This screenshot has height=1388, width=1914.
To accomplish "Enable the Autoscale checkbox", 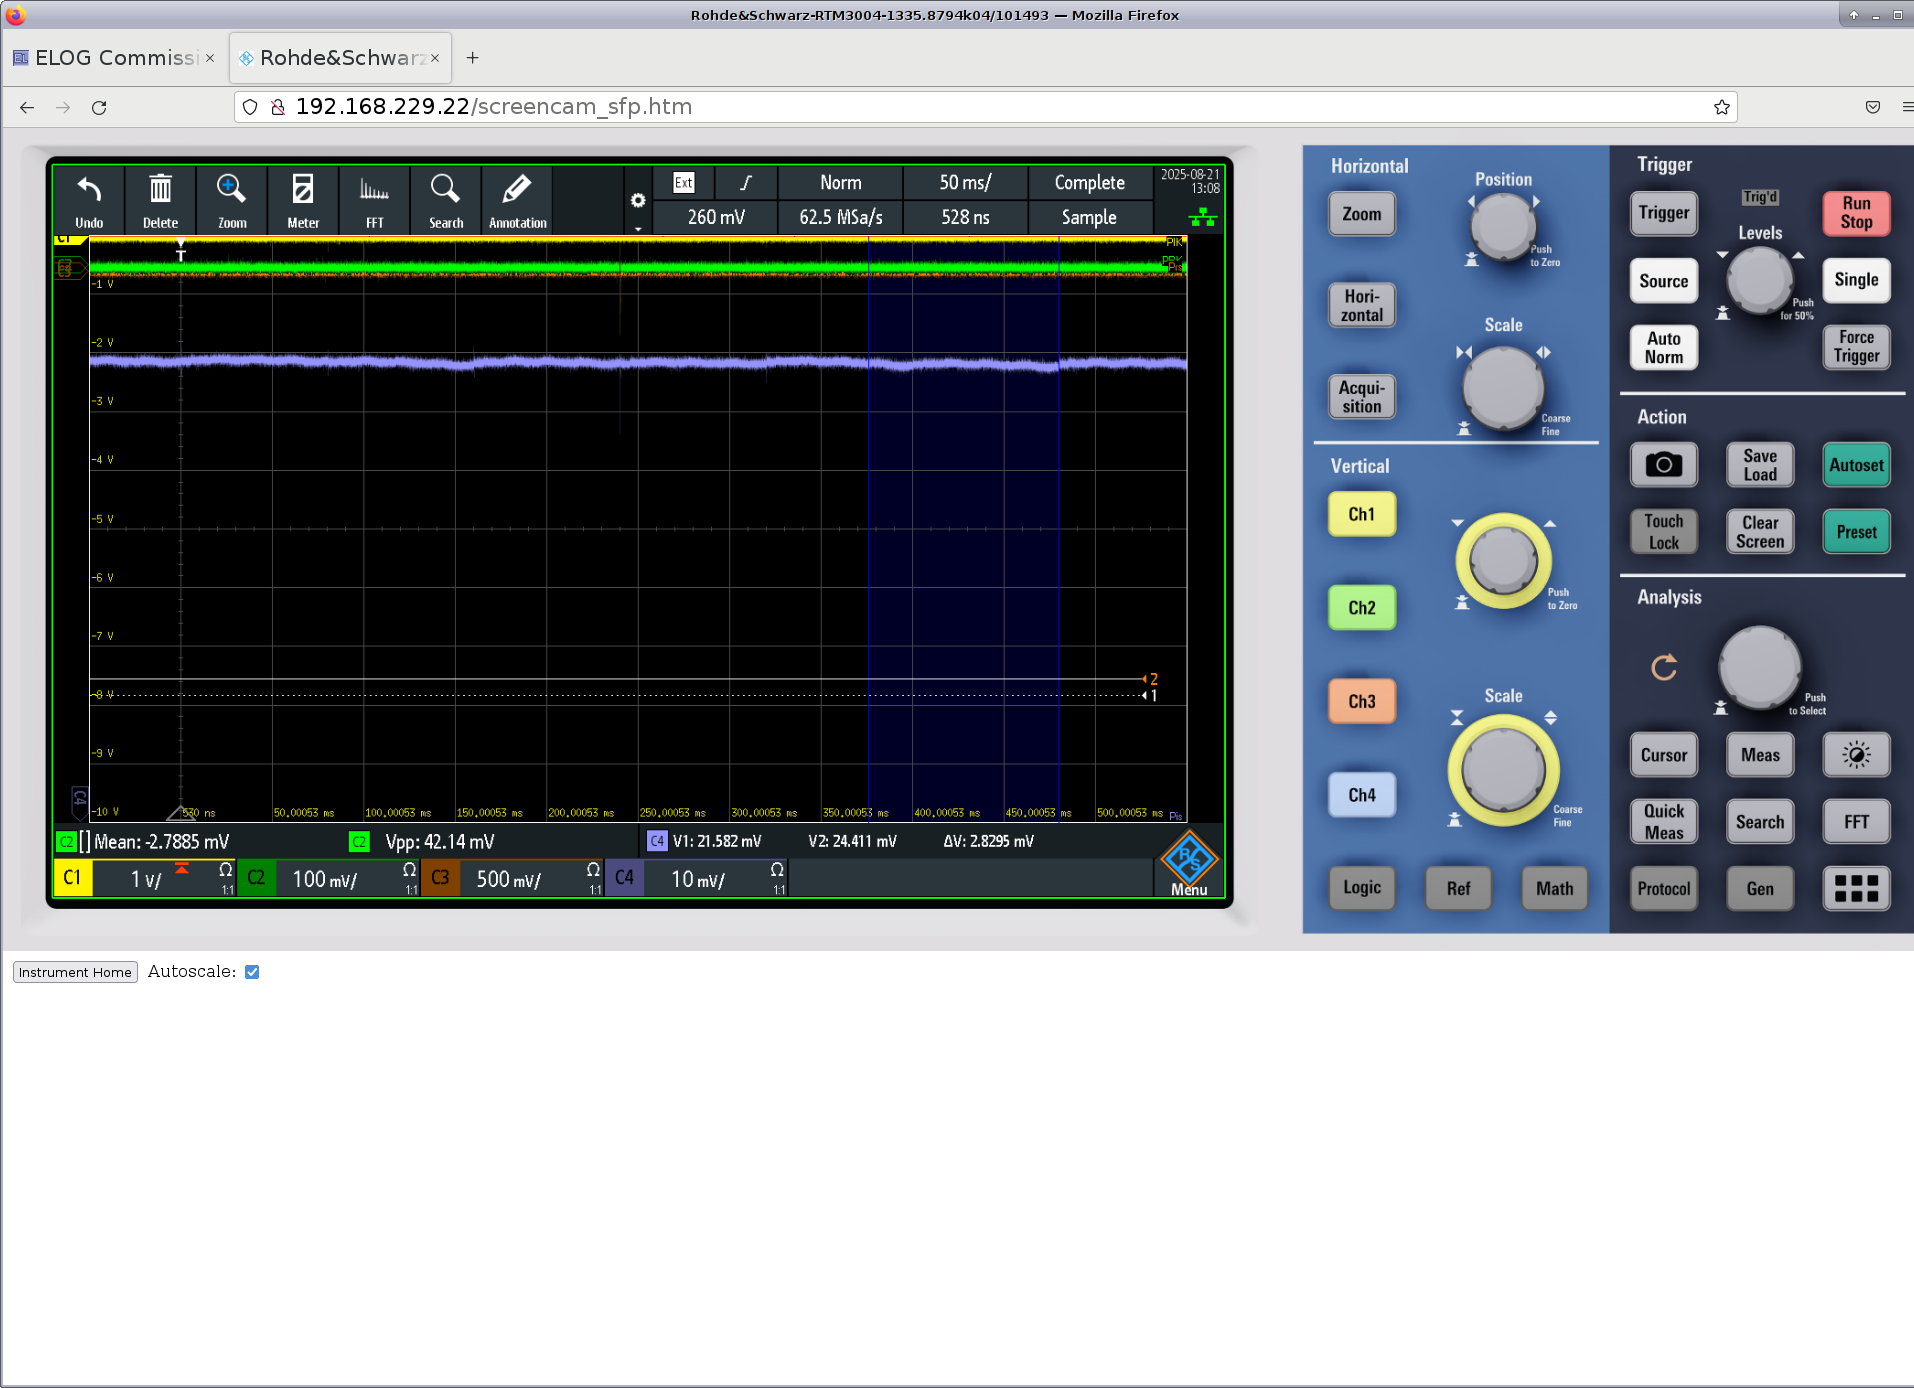I will click(251, 971).
